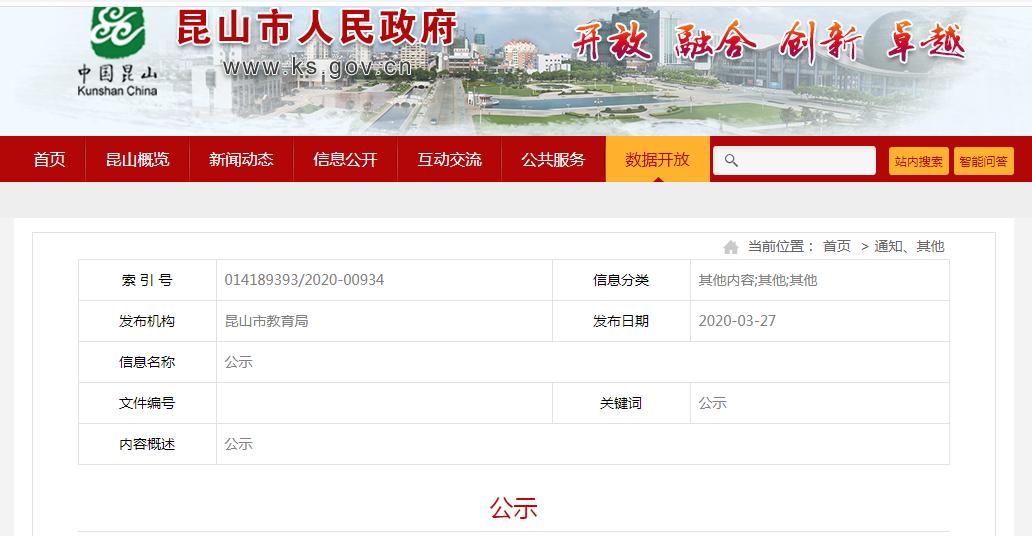
Task: Select the 关键词 label cell
Action: [621, 403]
